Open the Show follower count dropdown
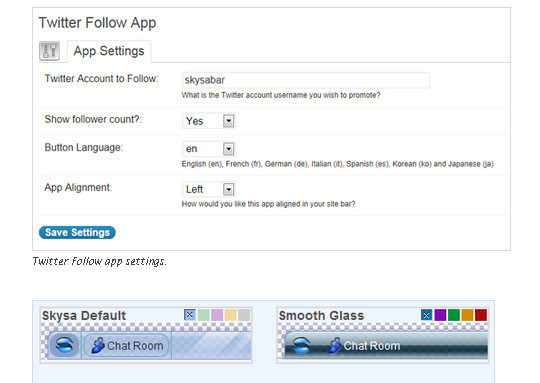 pos(208,121)
